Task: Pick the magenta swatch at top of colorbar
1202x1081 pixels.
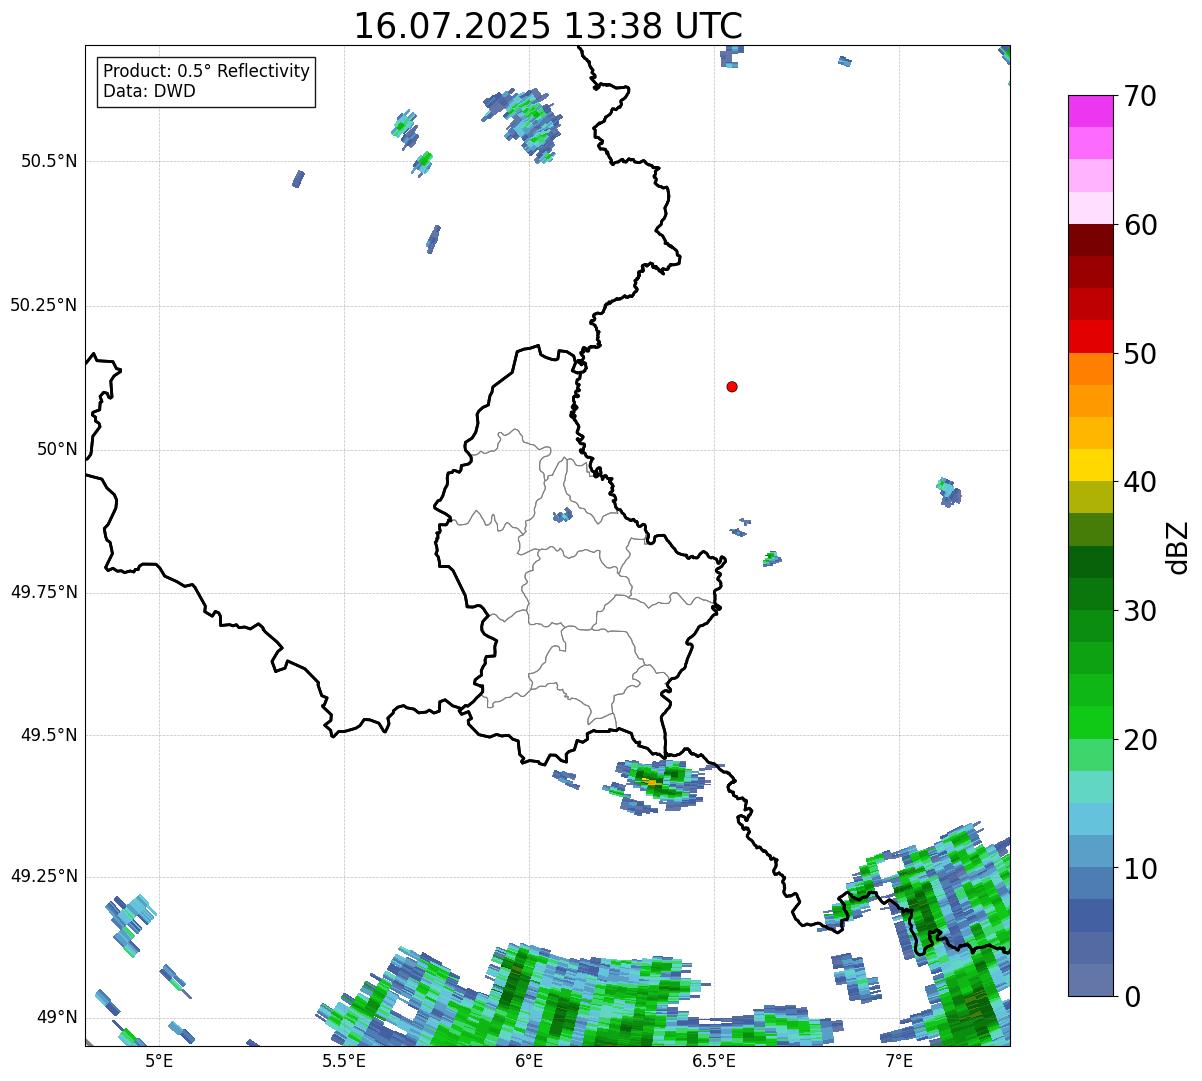Action: coord(1090,111)
